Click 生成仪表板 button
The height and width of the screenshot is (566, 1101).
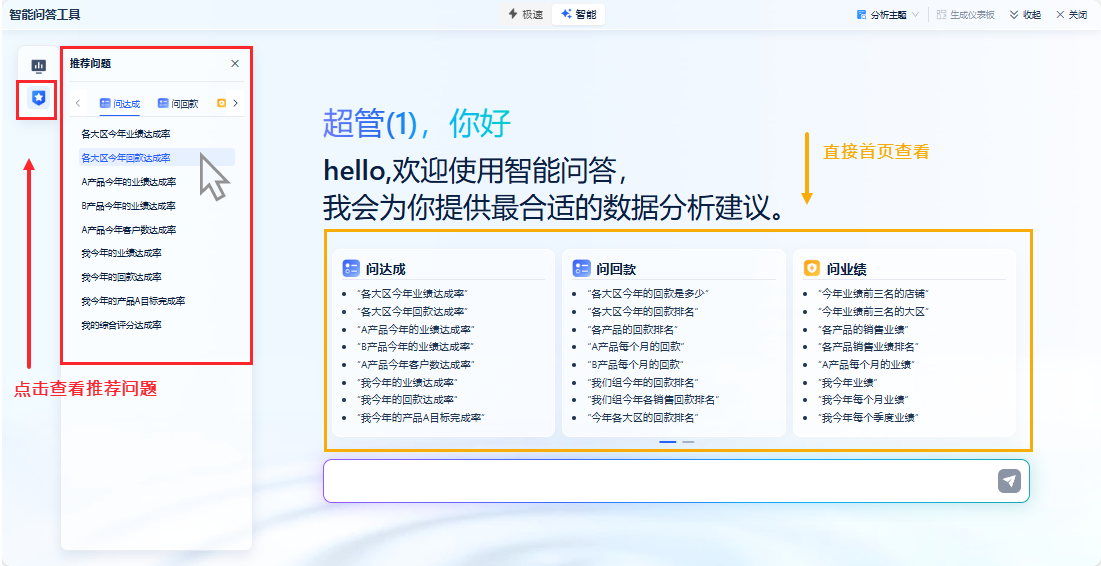(x=965, y=15)
